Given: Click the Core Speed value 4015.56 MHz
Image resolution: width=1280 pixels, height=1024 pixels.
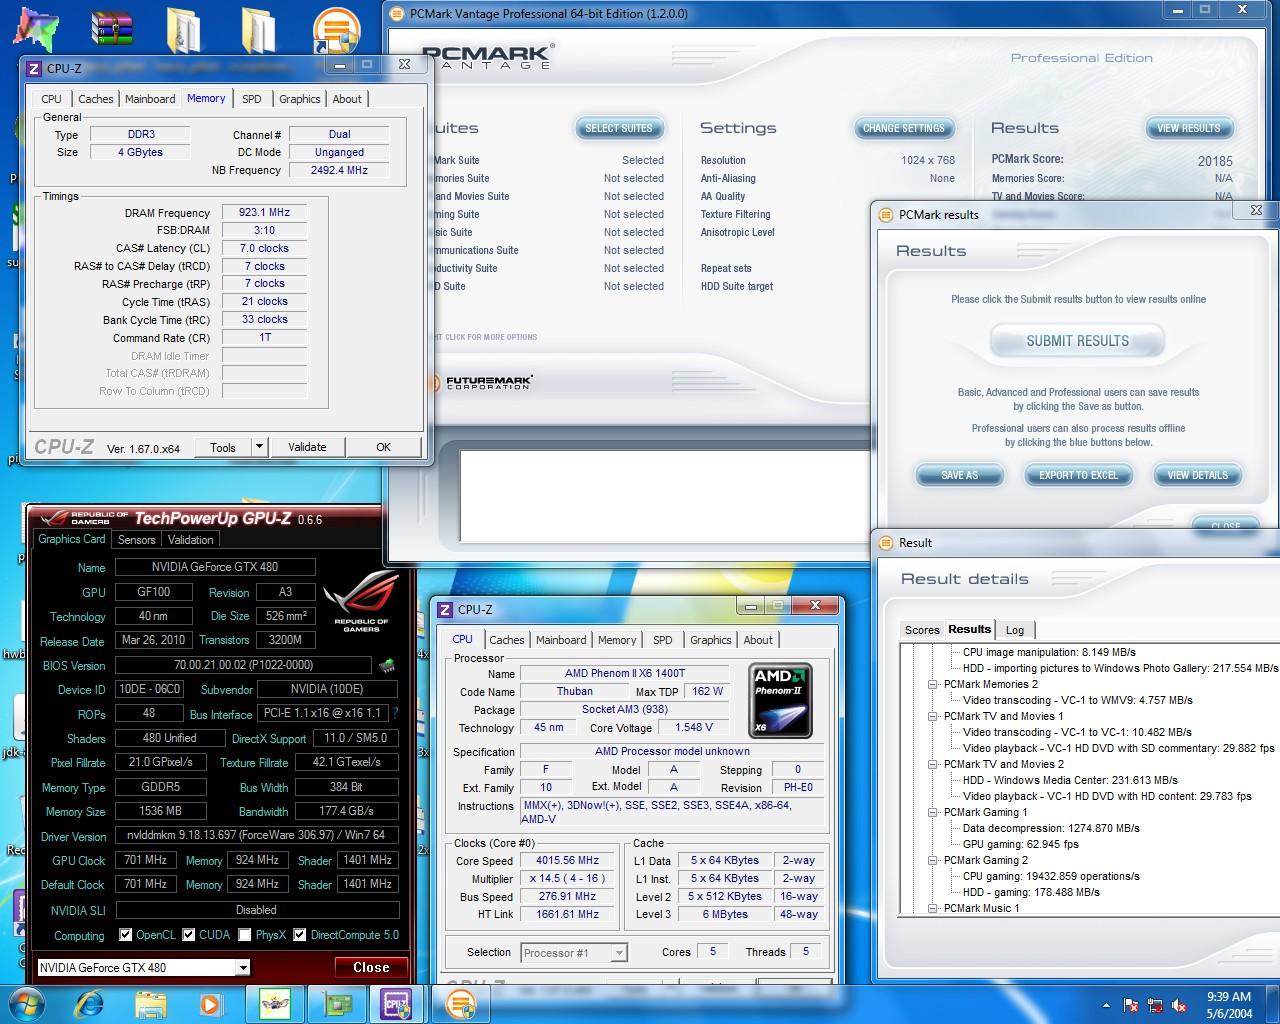Looking at the screenshot, I should tap(568, 860).
